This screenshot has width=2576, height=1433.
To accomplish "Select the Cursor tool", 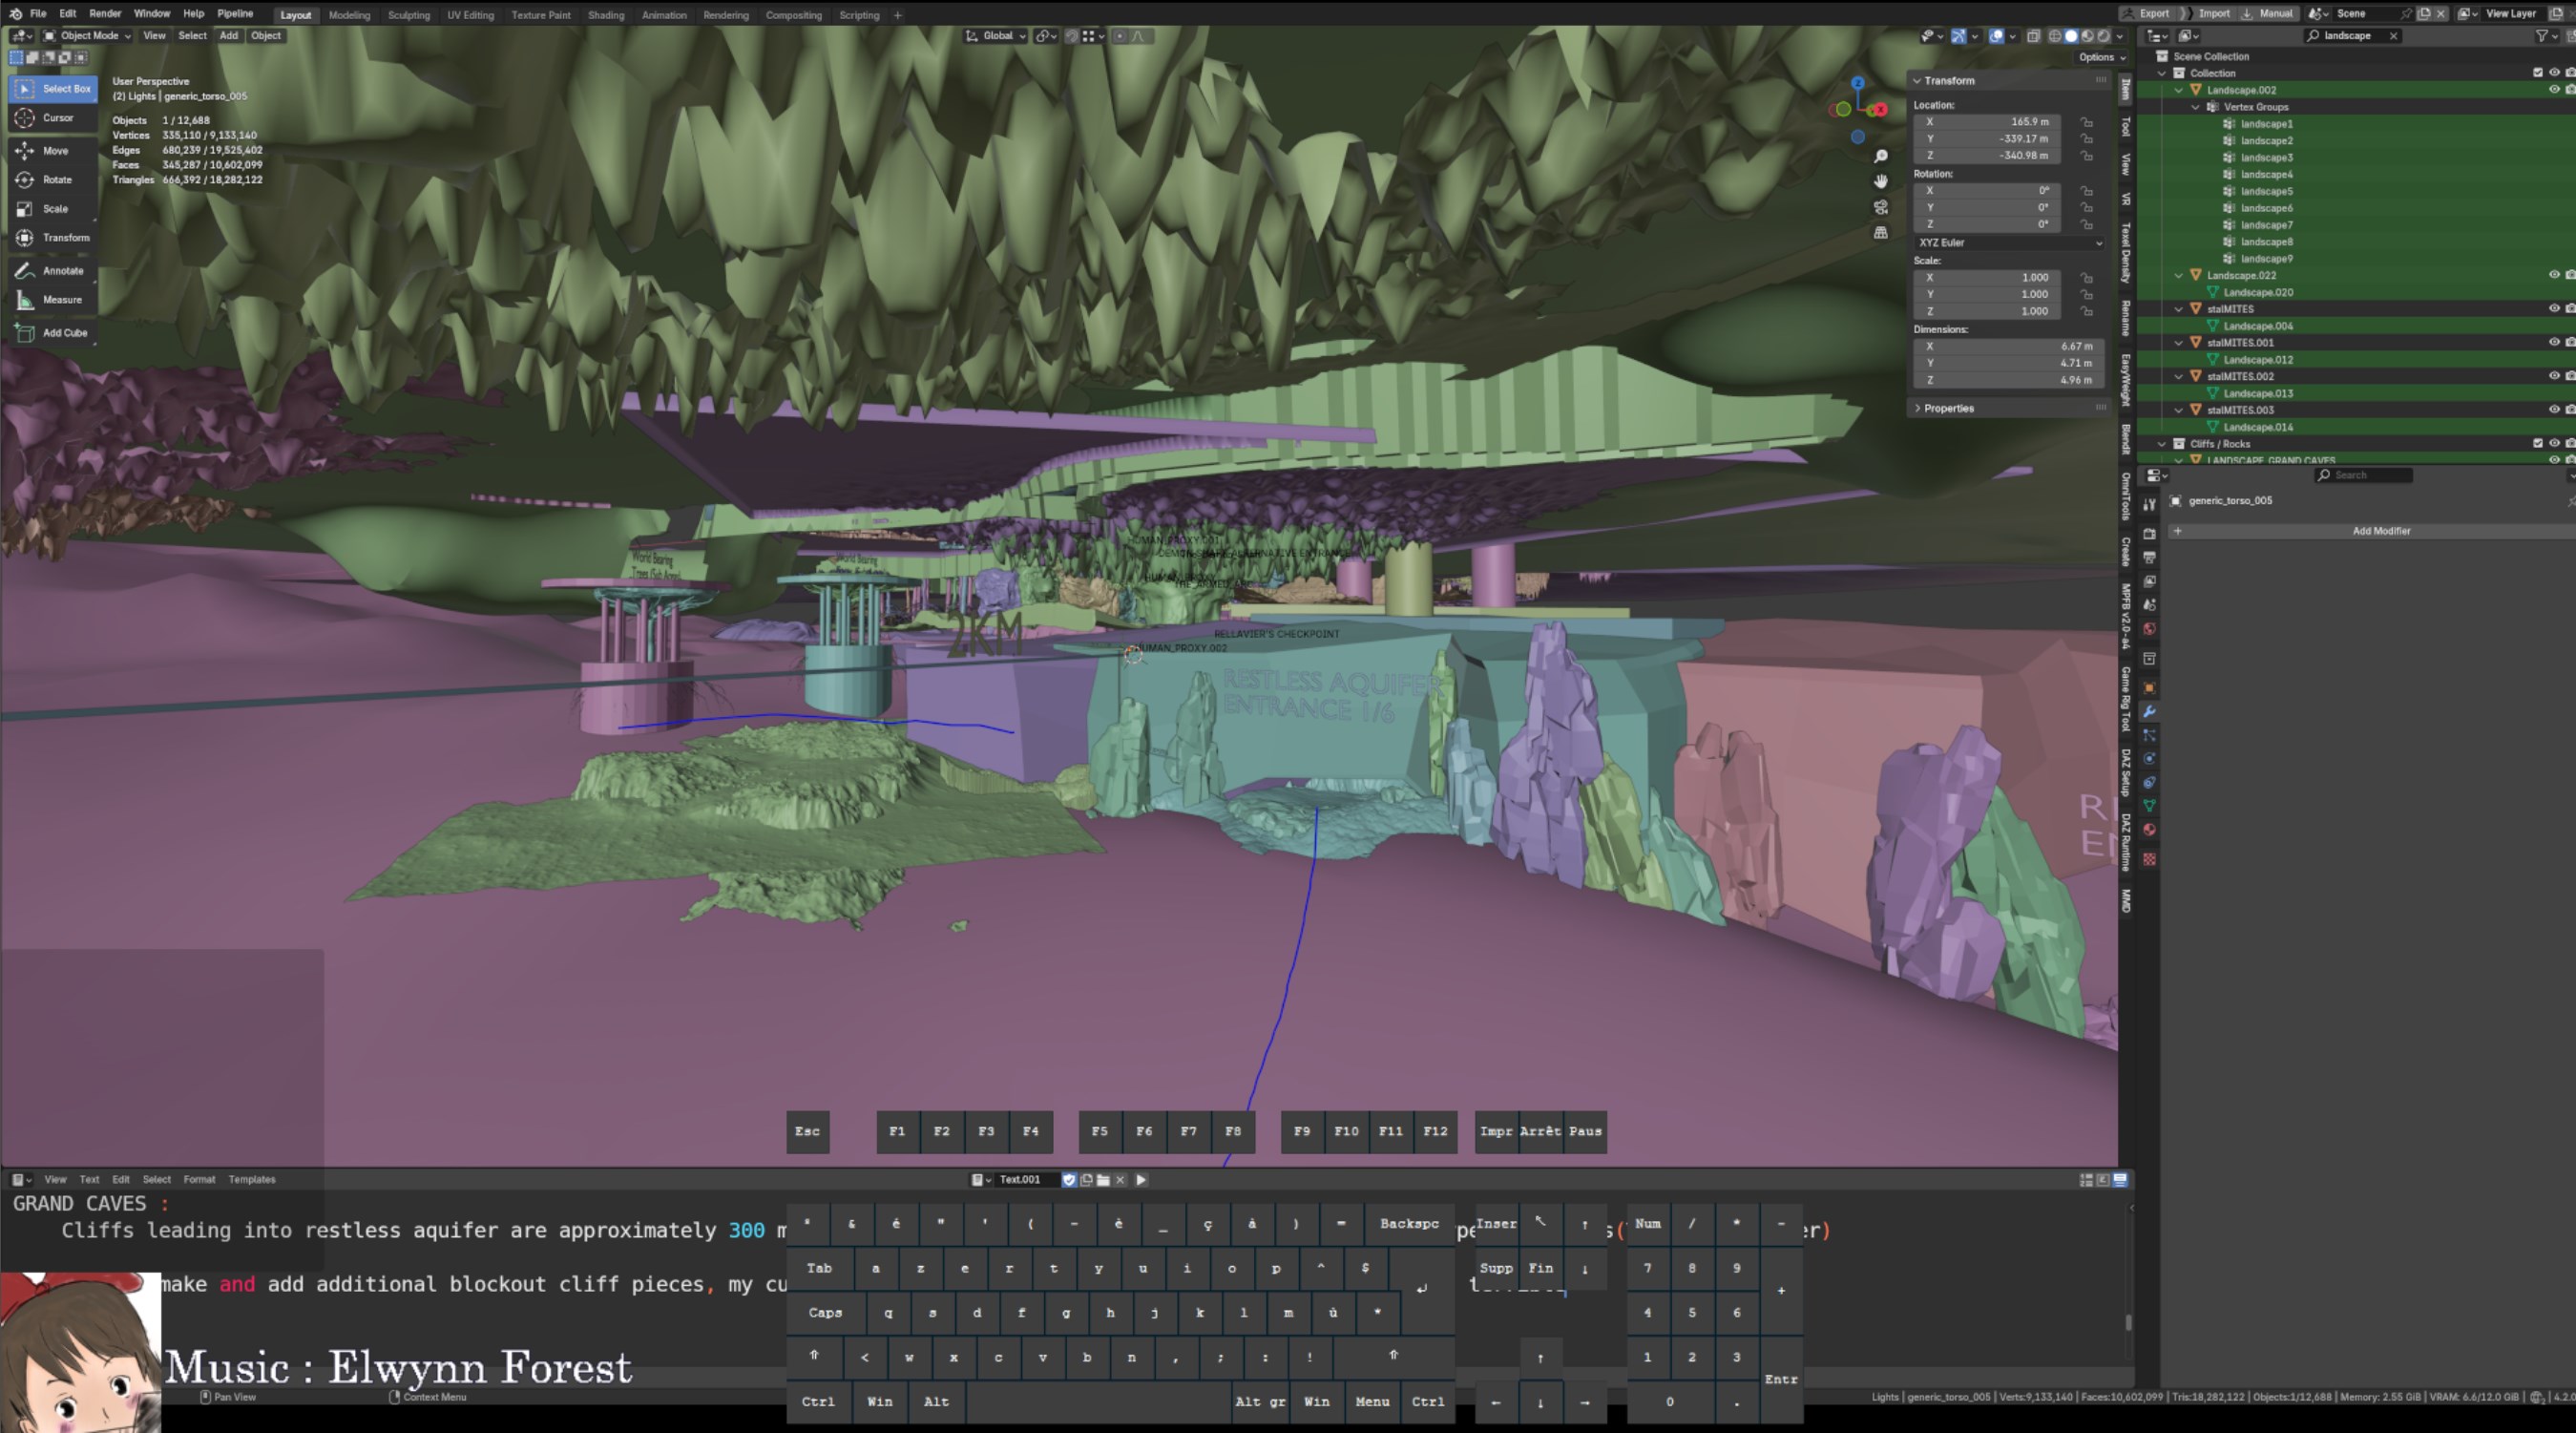I will point(54,118).
